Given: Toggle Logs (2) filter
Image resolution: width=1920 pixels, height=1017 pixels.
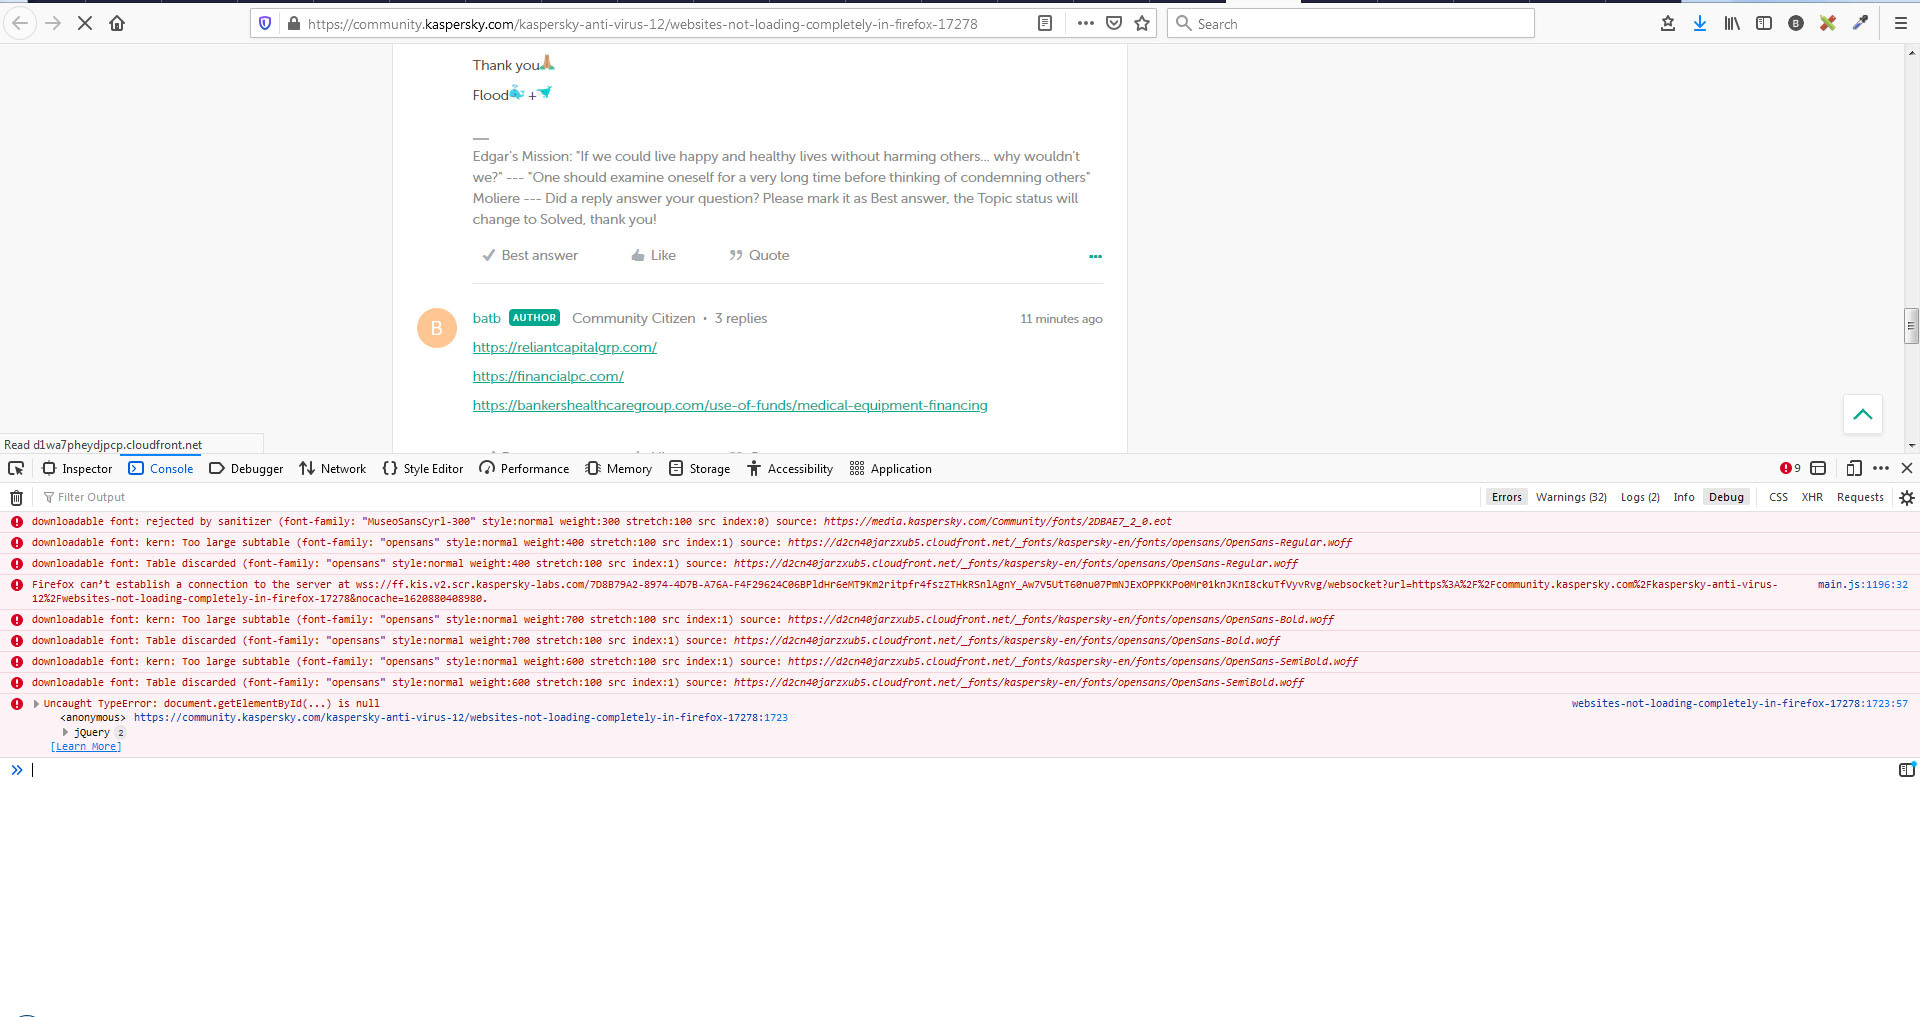Looking at the screenshot, I should click(1640, 497).
